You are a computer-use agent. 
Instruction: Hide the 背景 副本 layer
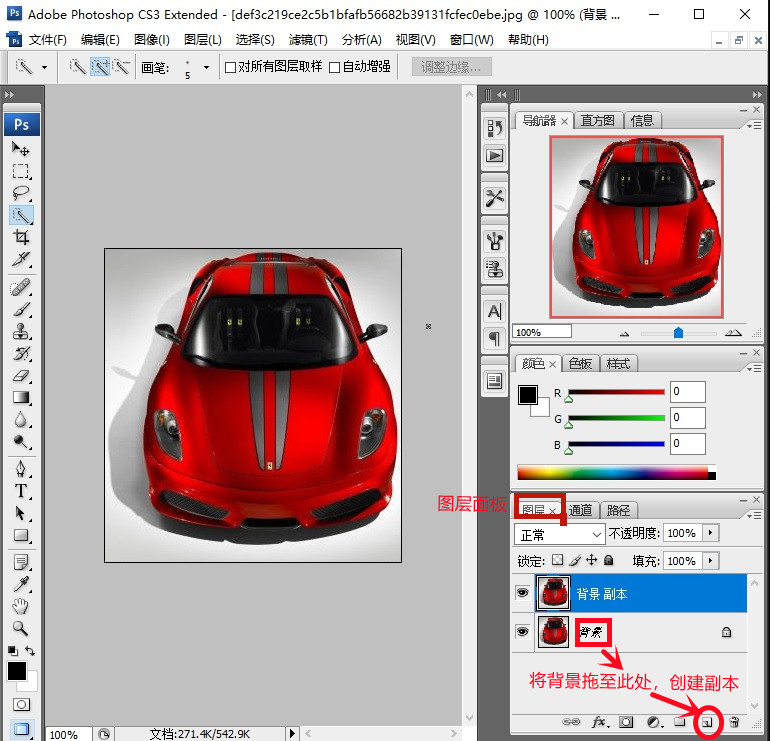pyautogui.click(x=522, y=593)
